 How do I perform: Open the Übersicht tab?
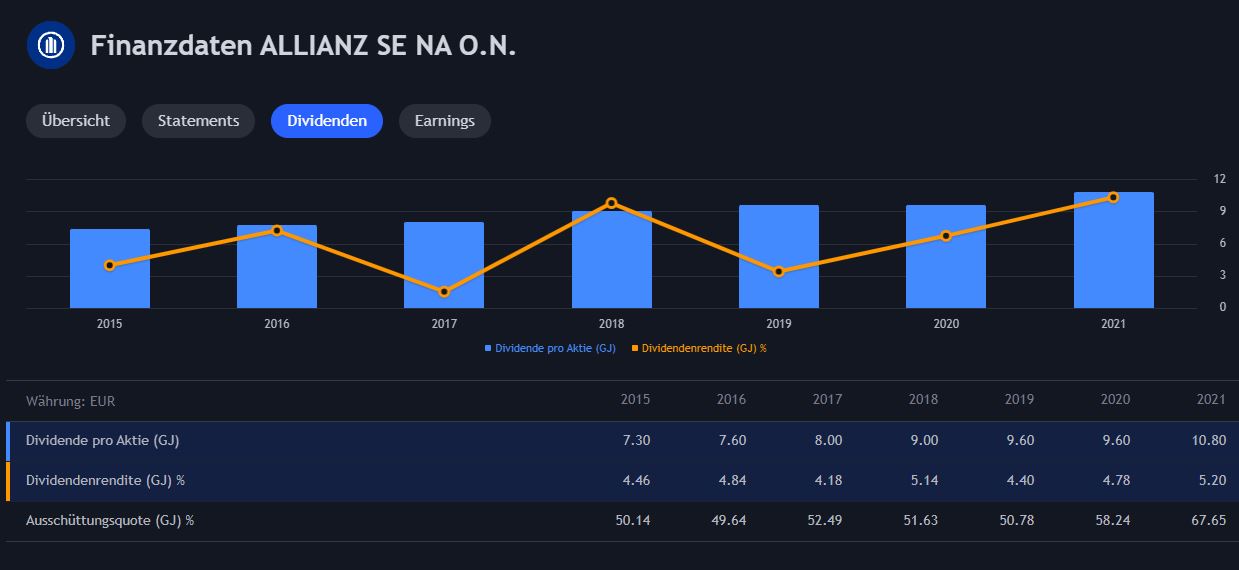pos(76,121)
